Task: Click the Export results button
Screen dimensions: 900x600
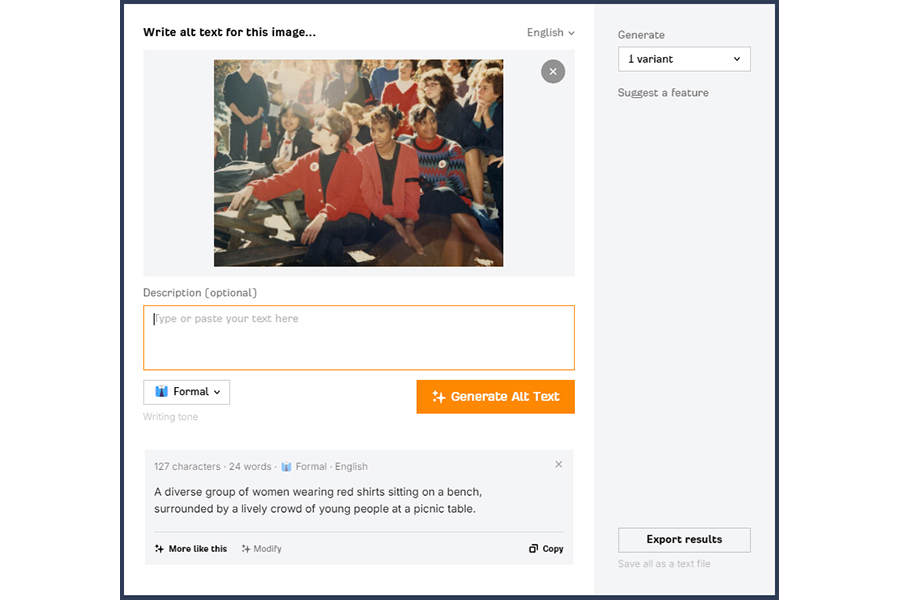Action: click(x=684, y=539)
